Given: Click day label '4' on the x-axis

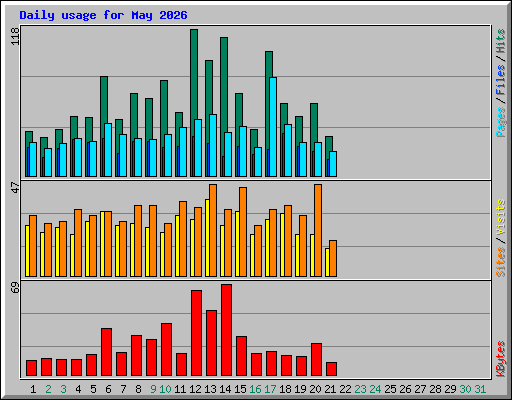Looking at the screenshot, I should [x=78, y=389].
